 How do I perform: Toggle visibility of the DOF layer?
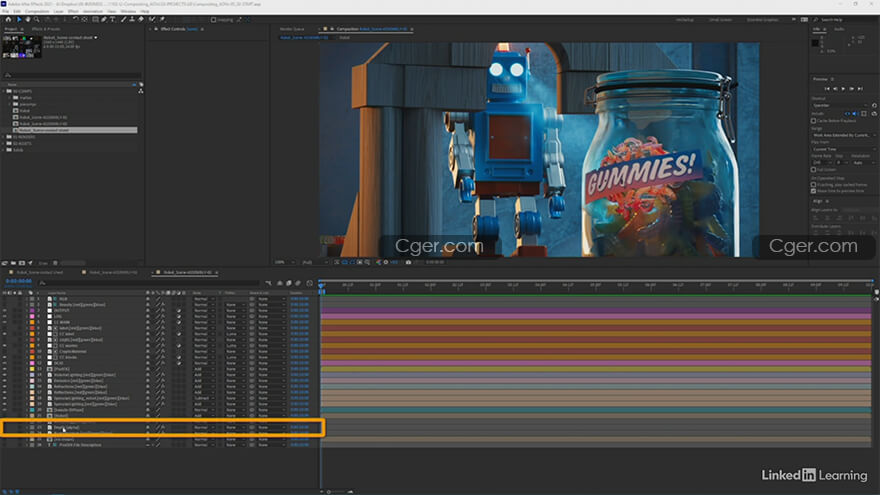(x=4, y=363)
